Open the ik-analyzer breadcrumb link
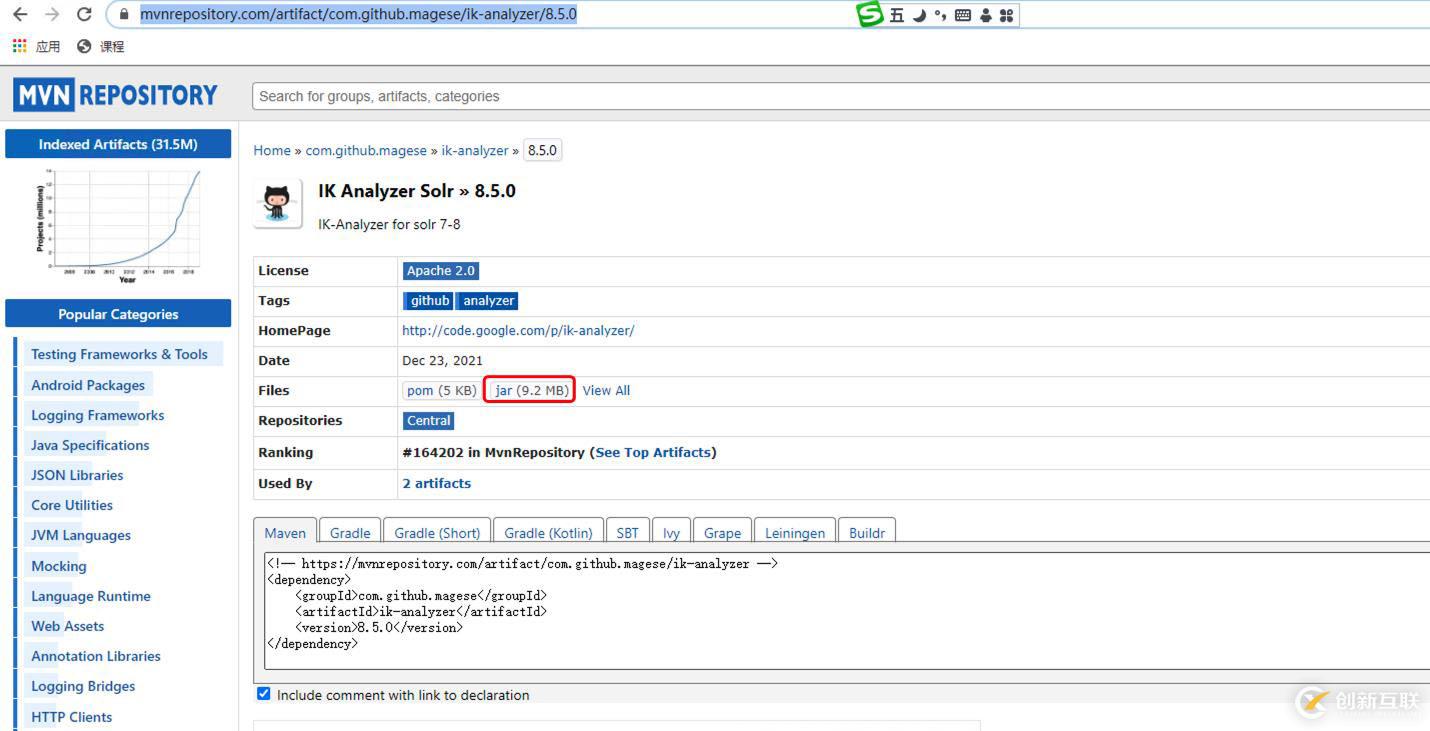The height and width of the screenshot is (731, 1430). point(475,150)
